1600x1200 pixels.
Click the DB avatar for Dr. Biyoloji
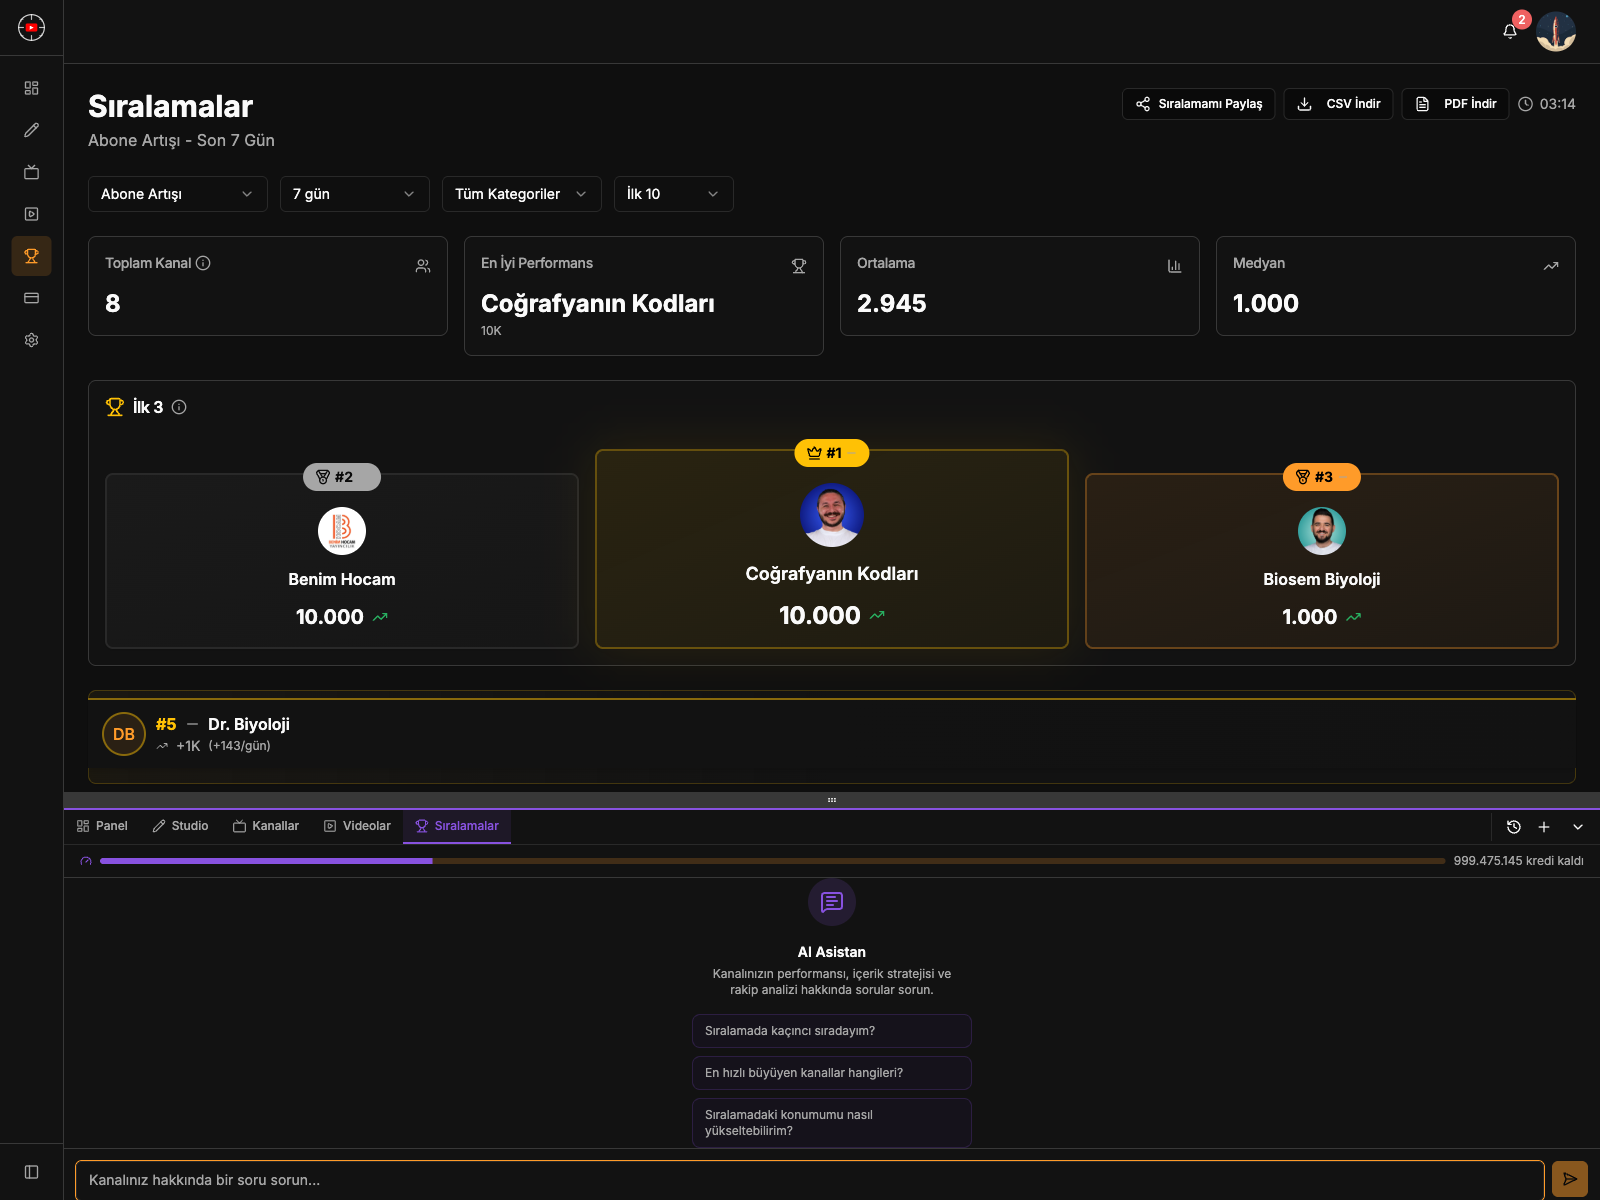[x=124, y=734]
